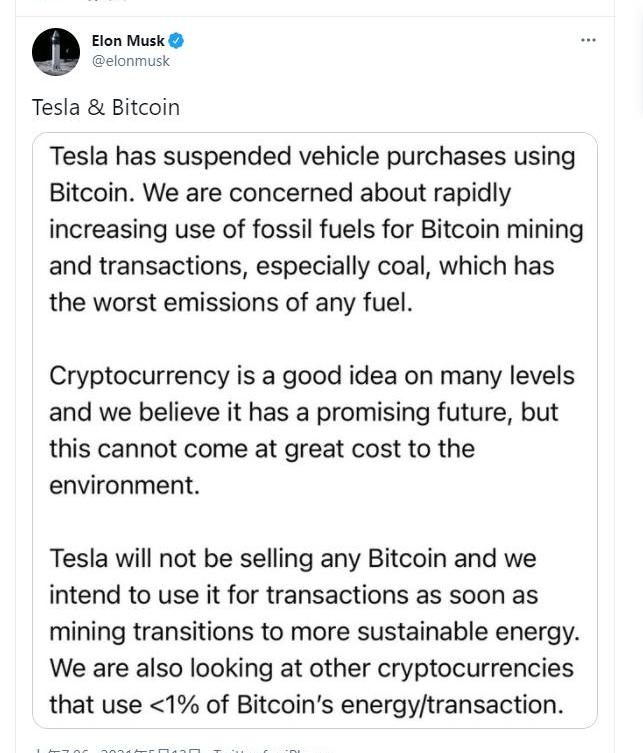
Task: Click the Elon Musk display name
Action: [128, 41]
